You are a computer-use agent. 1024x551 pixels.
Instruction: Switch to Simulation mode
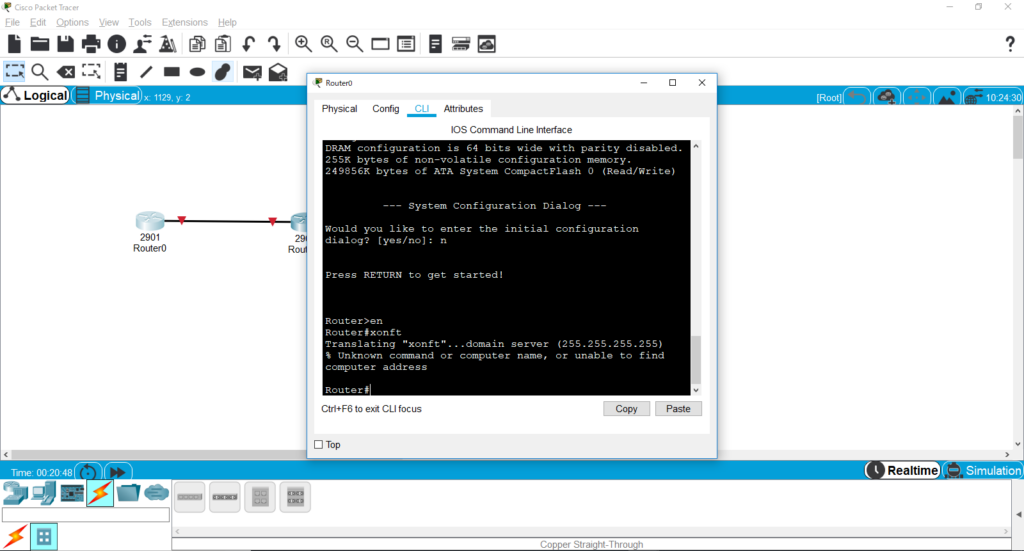[x=983, y=471]
